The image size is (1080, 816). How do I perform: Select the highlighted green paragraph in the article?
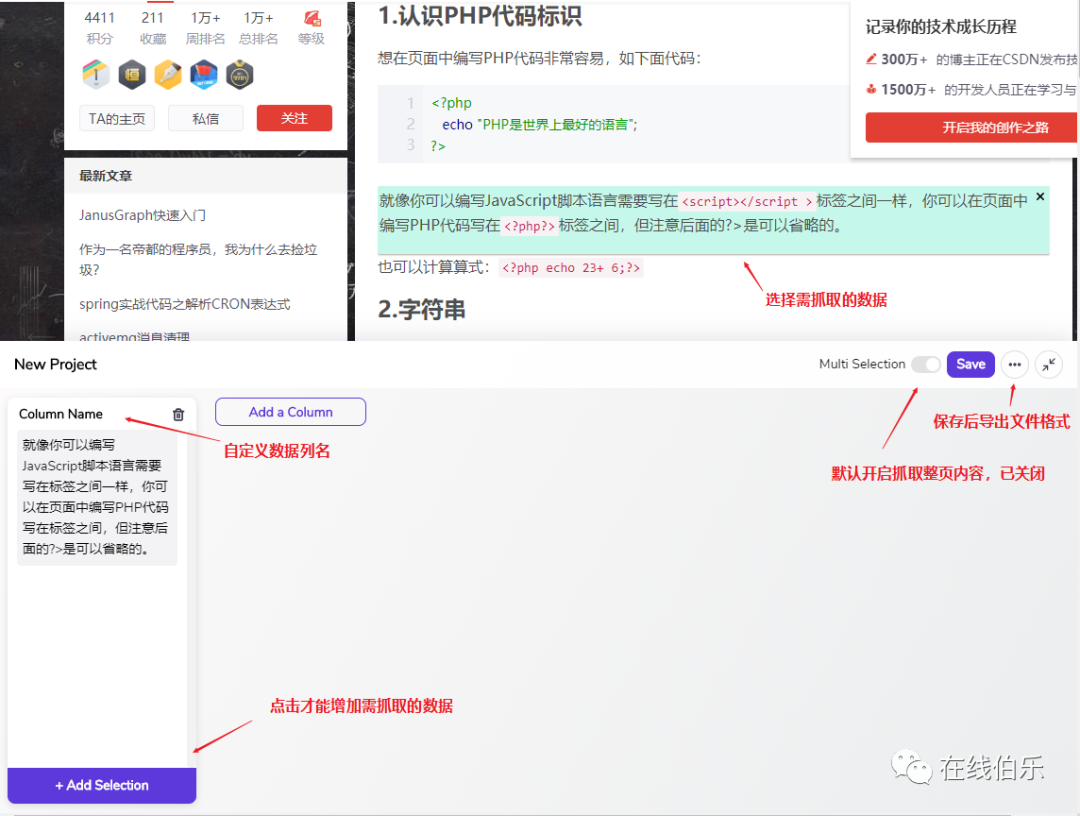click(714, 220)
